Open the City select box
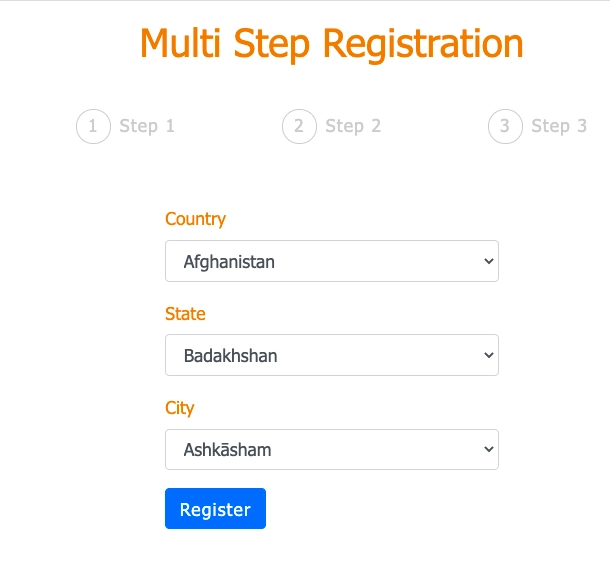 pos(332,450)
